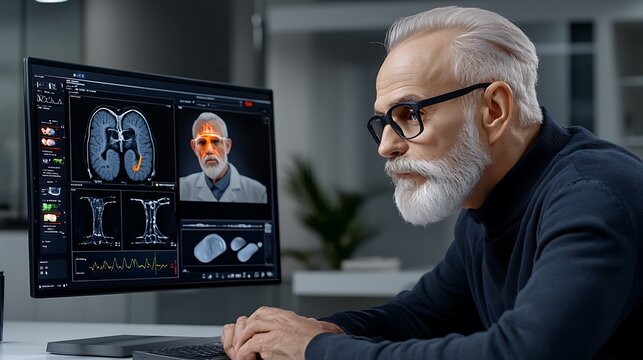The width and height of the screenshot is (643, 360).
Task: Select the cream-colored thumbnail with red underline
Action: pyautogui.click(x=50, y=218)
